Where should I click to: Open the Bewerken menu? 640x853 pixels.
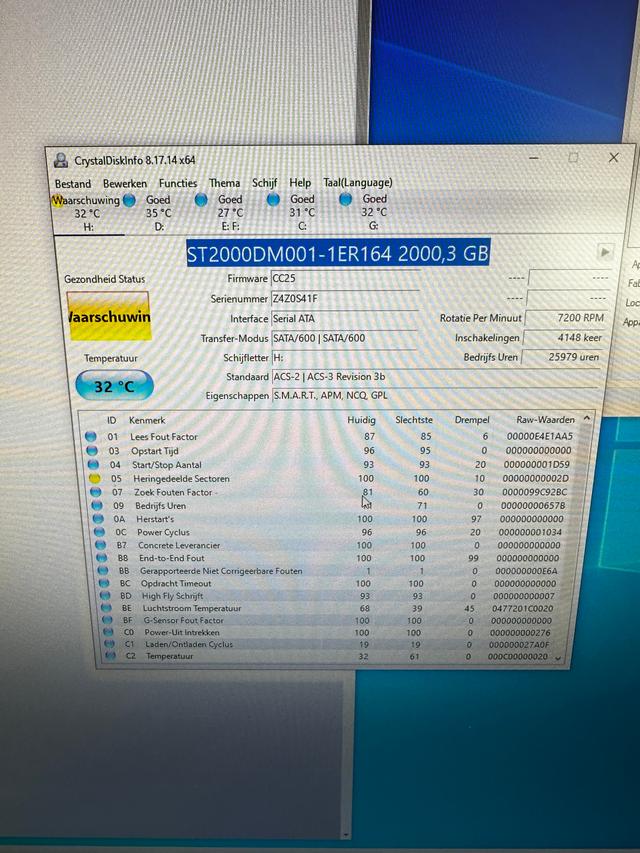pyautogui.click(x=125, y=183)
